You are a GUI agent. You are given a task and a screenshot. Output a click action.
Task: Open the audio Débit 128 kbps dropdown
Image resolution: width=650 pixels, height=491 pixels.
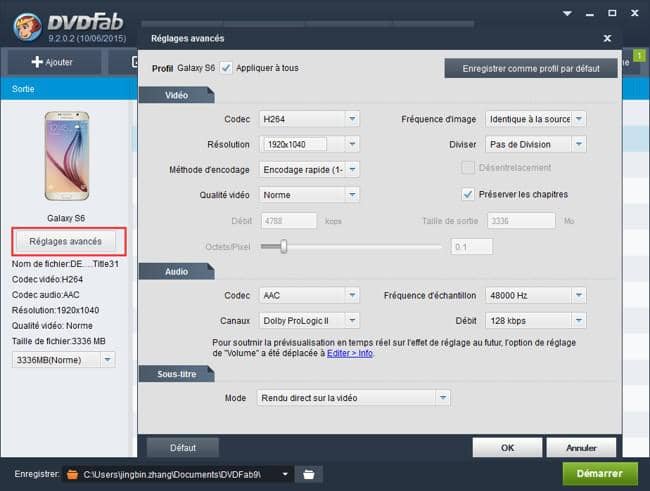click(536, 321)
